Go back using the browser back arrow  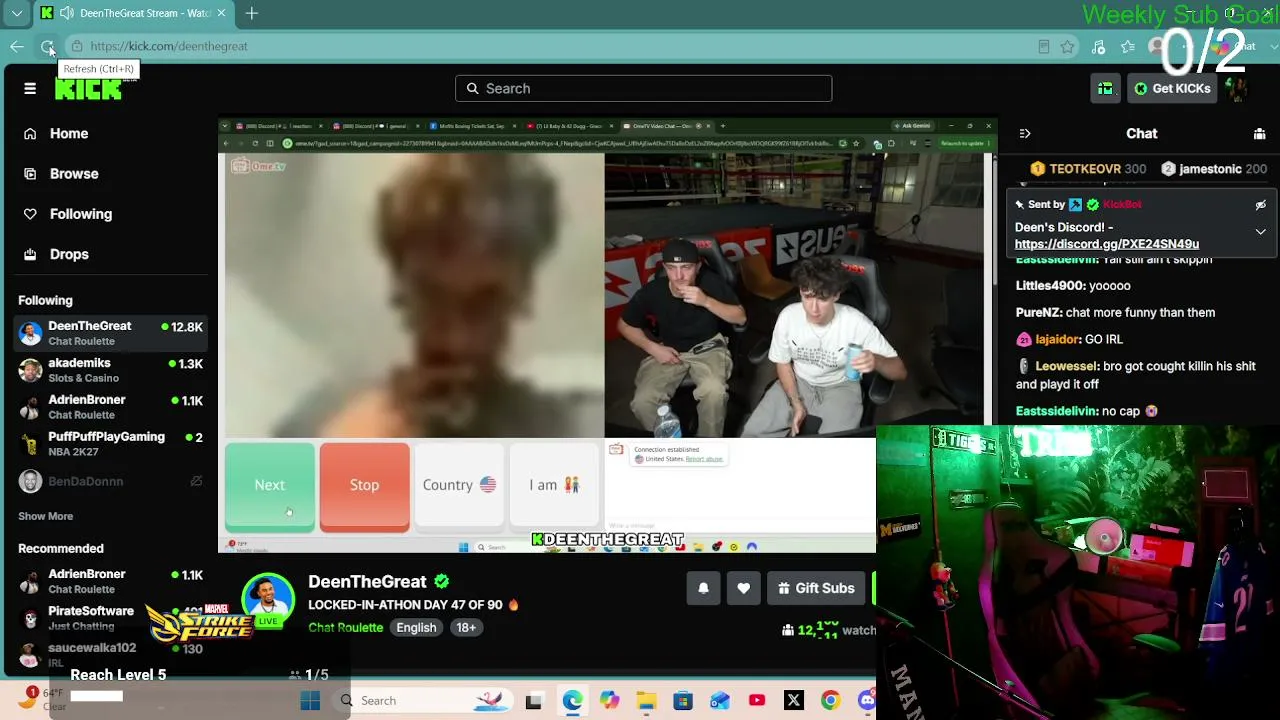coord(17,46)
